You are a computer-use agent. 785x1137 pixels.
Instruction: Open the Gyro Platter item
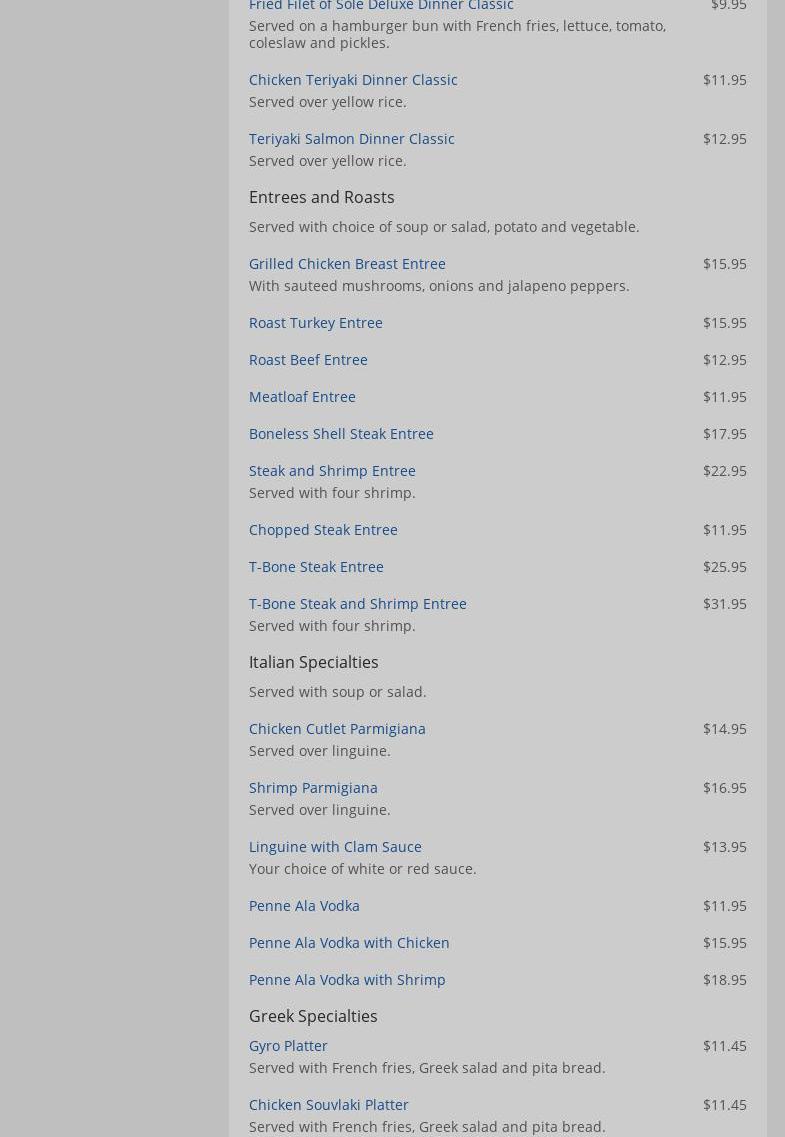tap(288, 1046)
